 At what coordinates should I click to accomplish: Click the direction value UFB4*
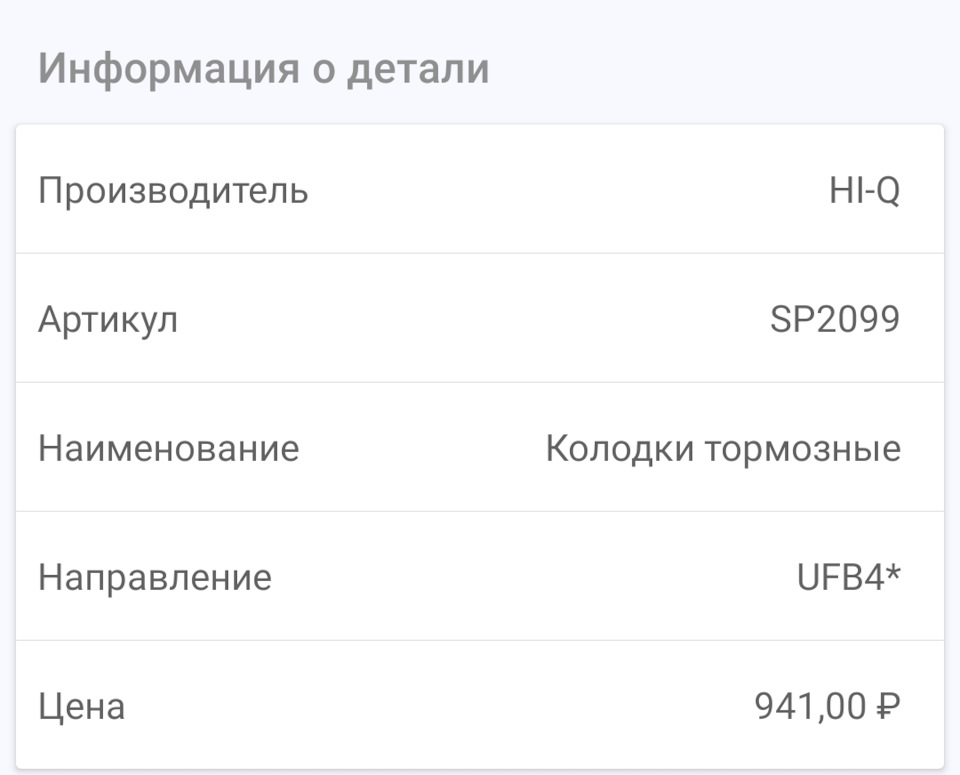[848, 577]
